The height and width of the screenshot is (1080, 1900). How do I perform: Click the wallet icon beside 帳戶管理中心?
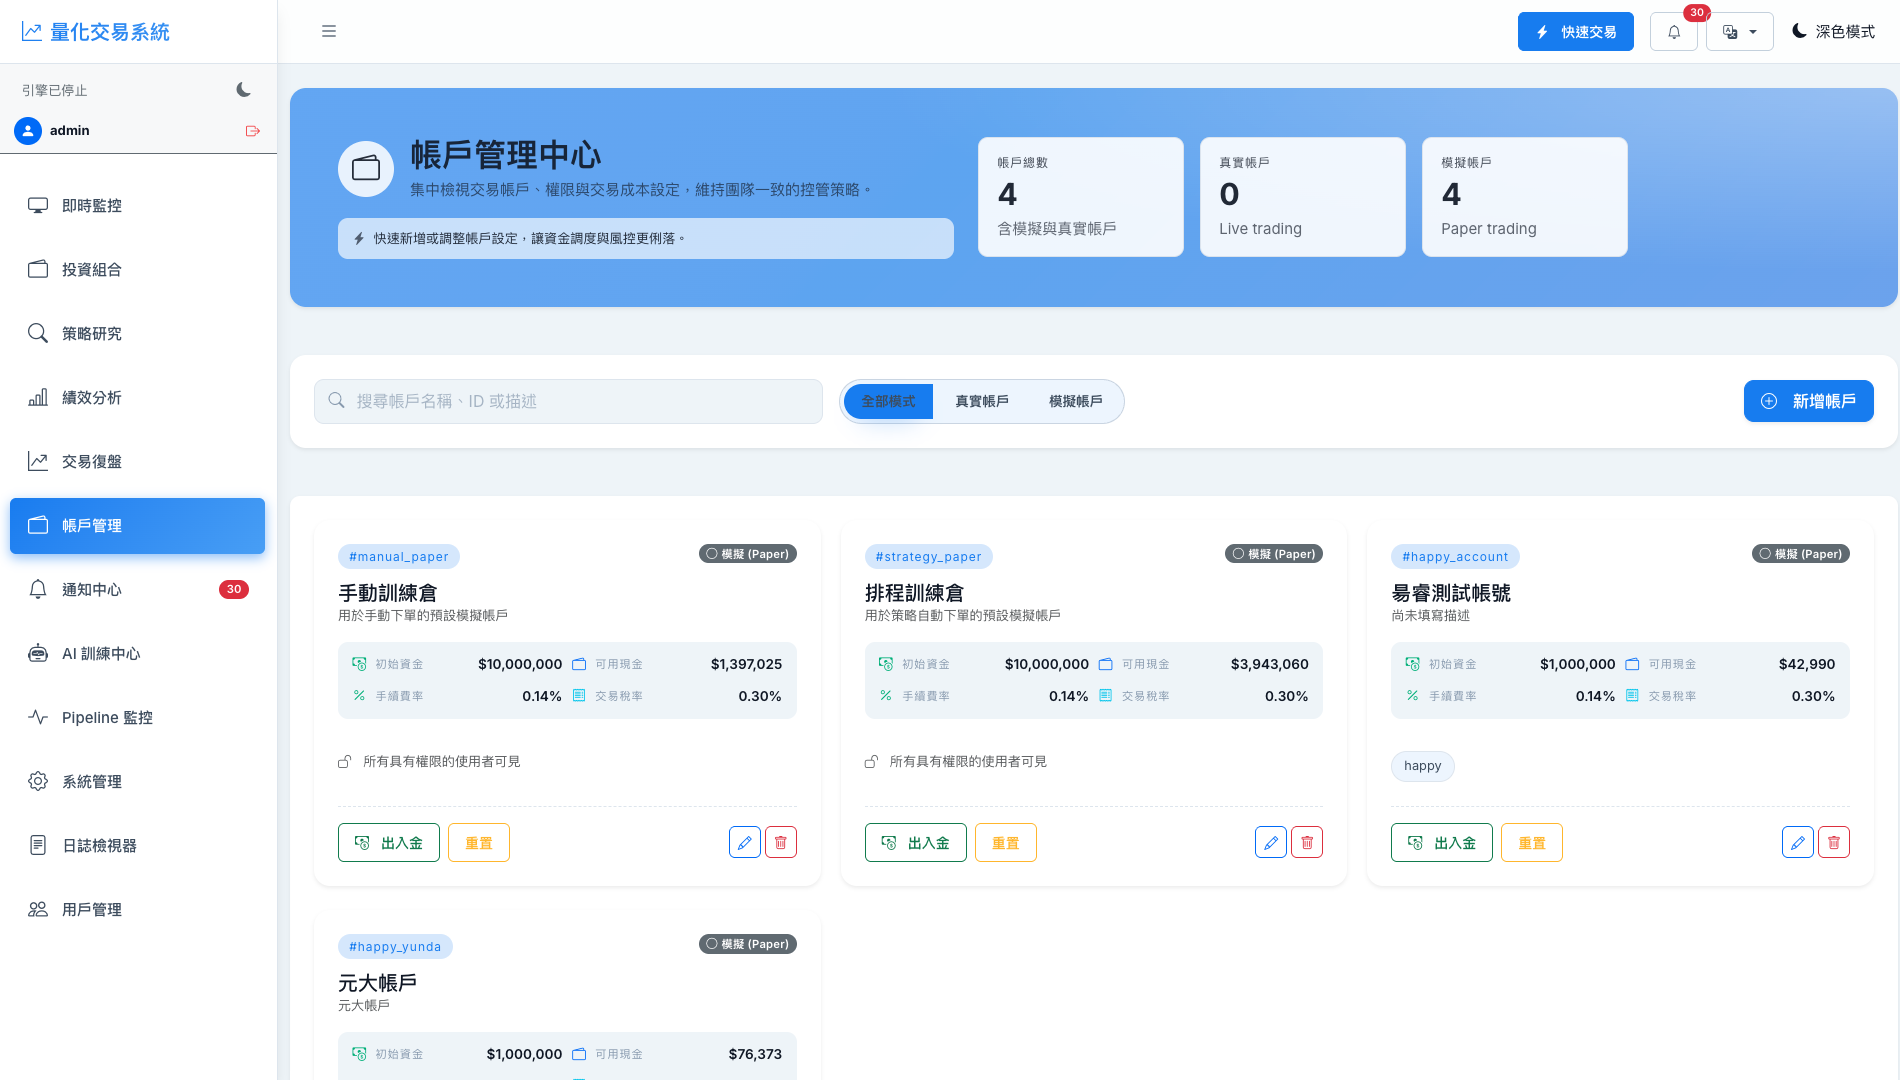point(366,168)
